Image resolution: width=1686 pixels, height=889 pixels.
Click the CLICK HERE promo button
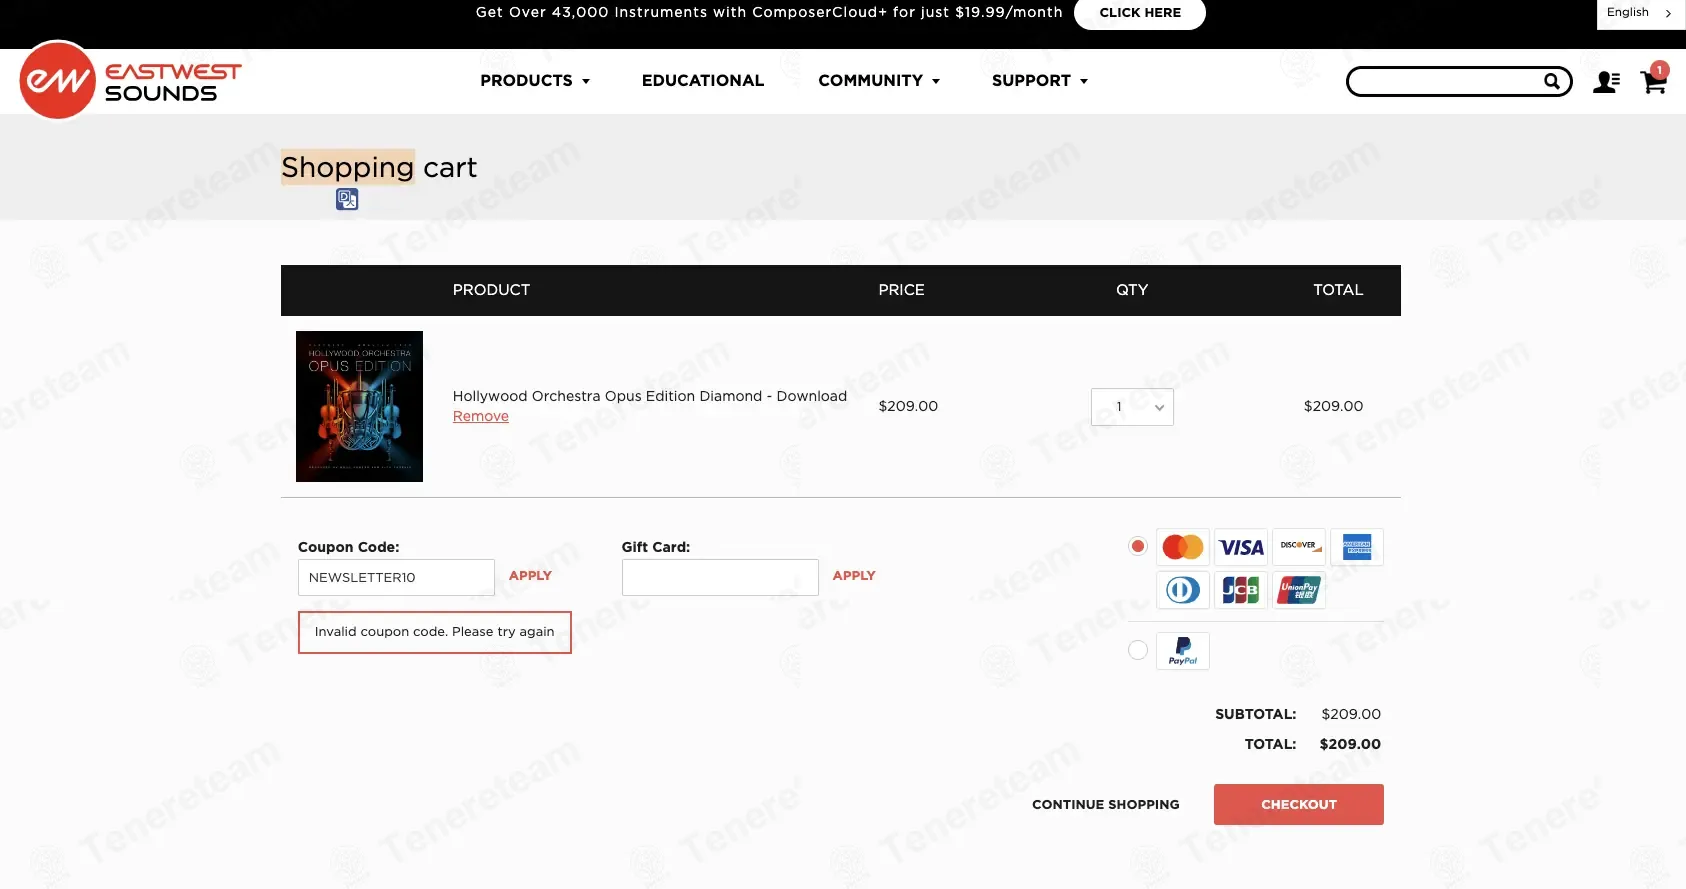tap(1140, 13)
